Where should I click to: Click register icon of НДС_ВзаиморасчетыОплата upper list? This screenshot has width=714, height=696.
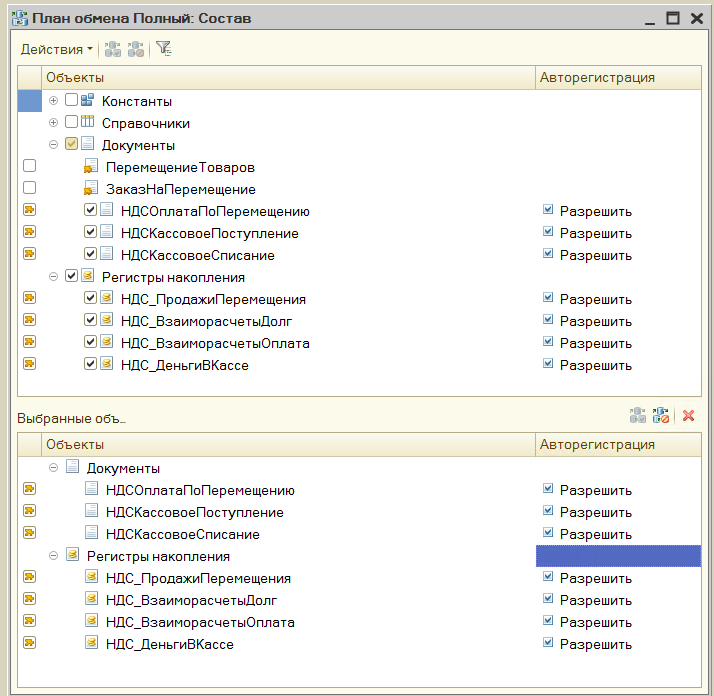point(107,341)
